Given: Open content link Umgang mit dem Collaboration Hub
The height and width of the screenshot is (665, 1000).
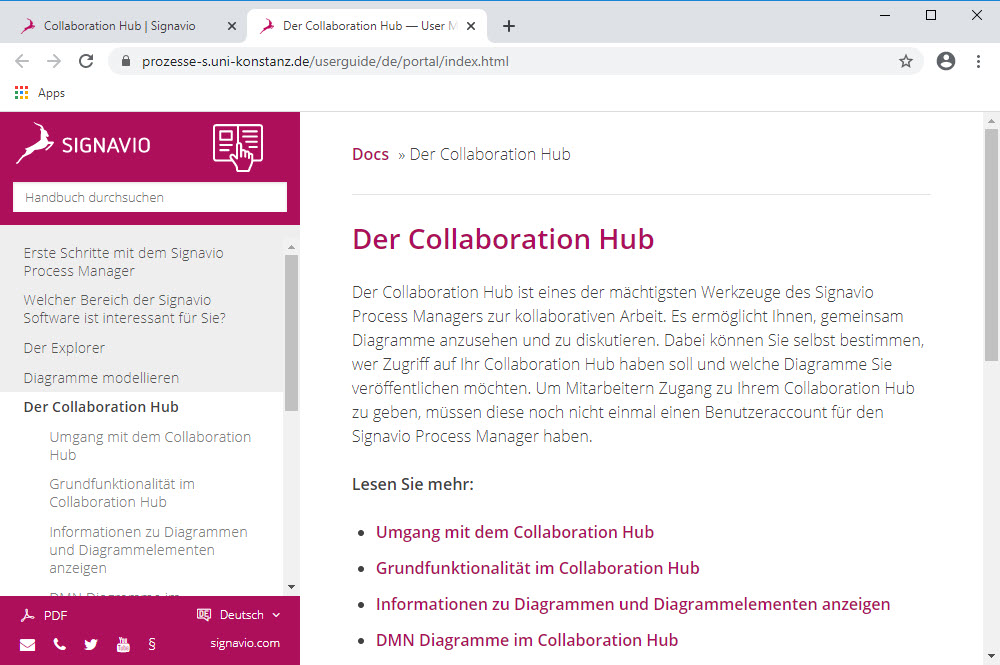Looking at the screenshot, I should click(515, 532).
